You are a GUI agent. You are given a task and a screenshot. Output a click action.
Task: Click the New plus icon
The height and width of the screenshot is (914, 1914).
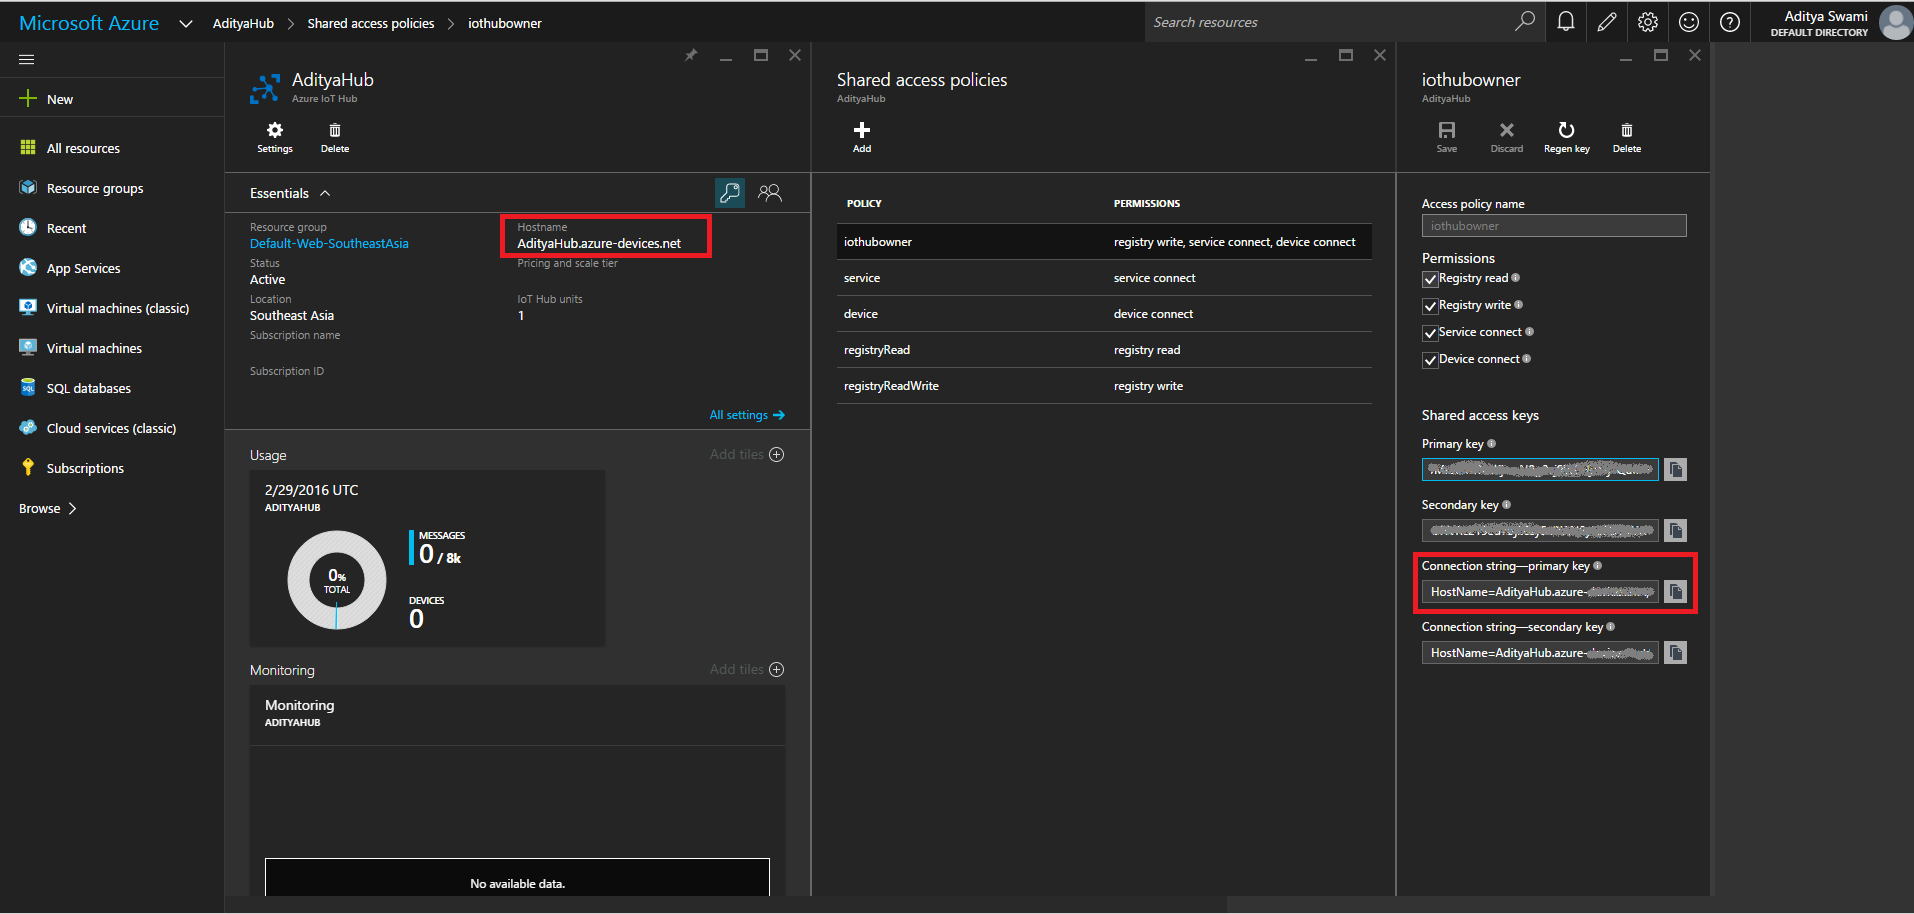coord(28,98)
